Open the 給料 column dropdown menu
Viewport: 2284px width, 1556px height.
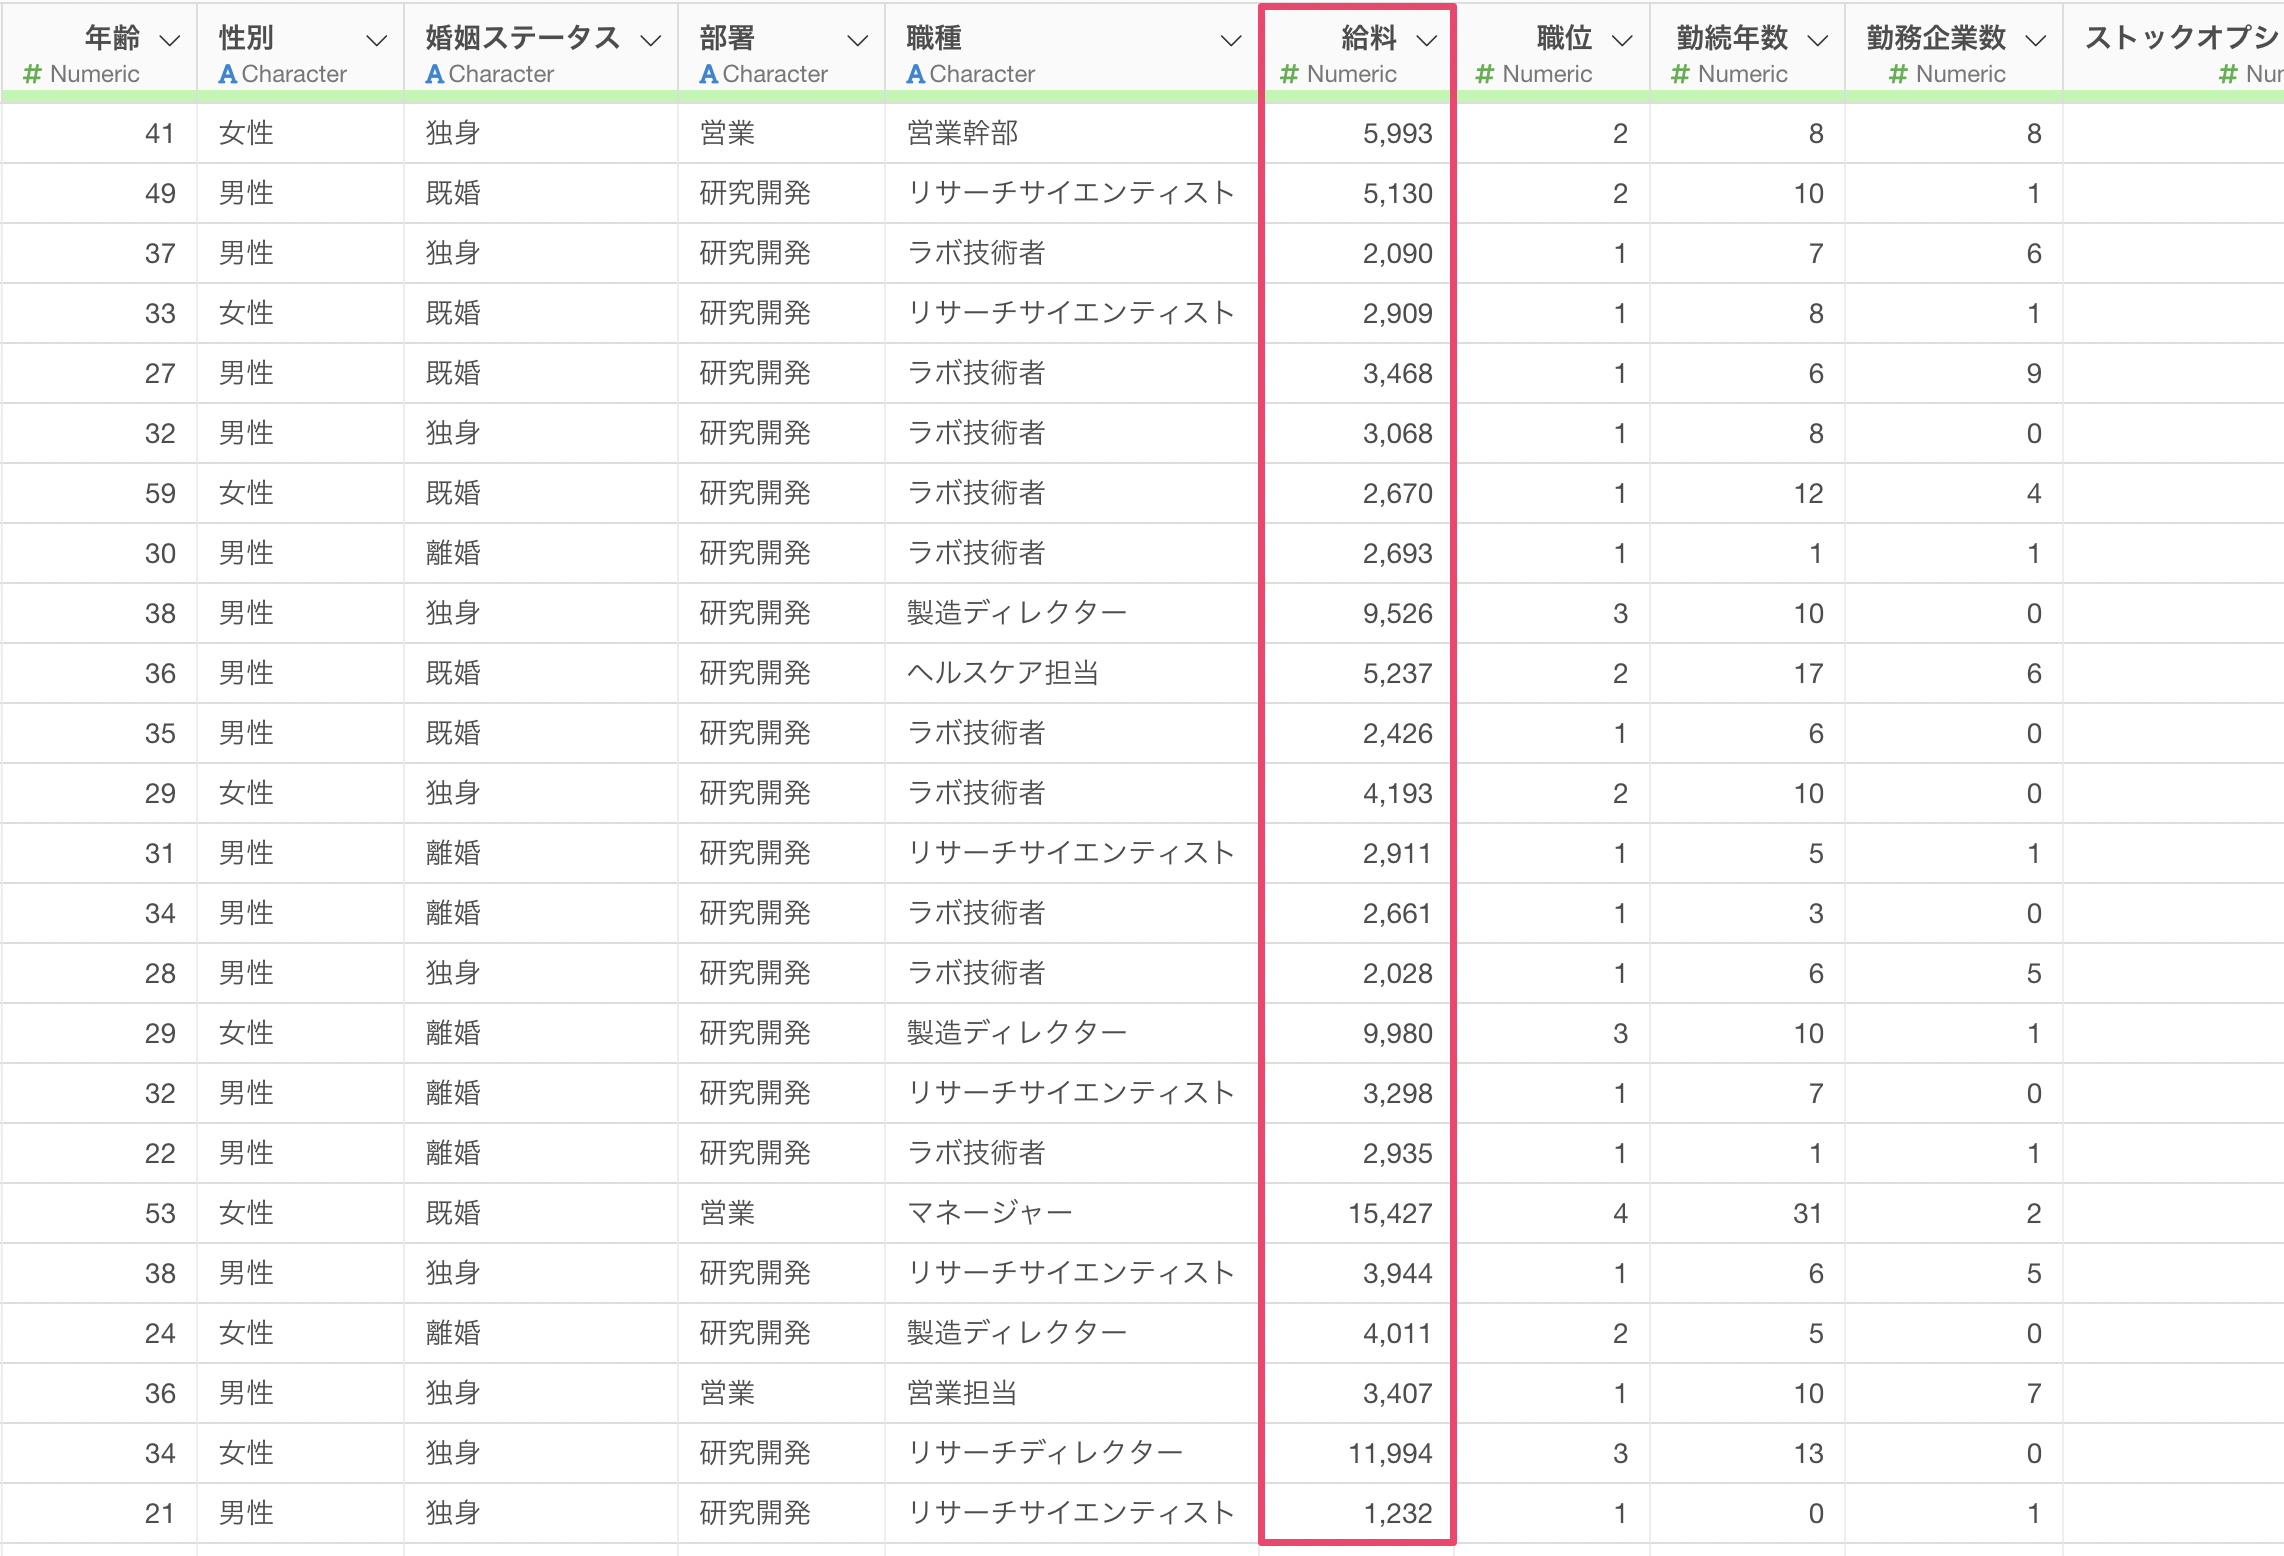click(x=1427, y=40)
